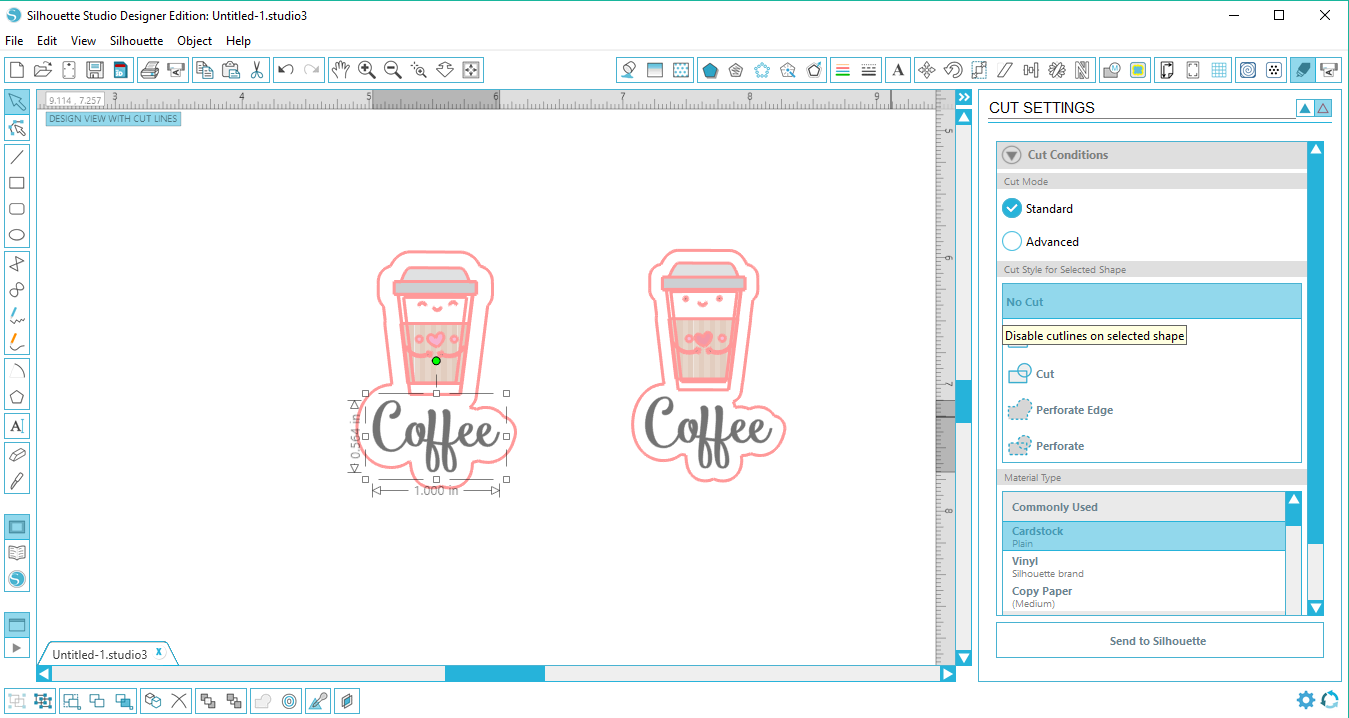Select Vinyl Silhouette brand material
The image size is (1349, 718).
point(1143,567)
